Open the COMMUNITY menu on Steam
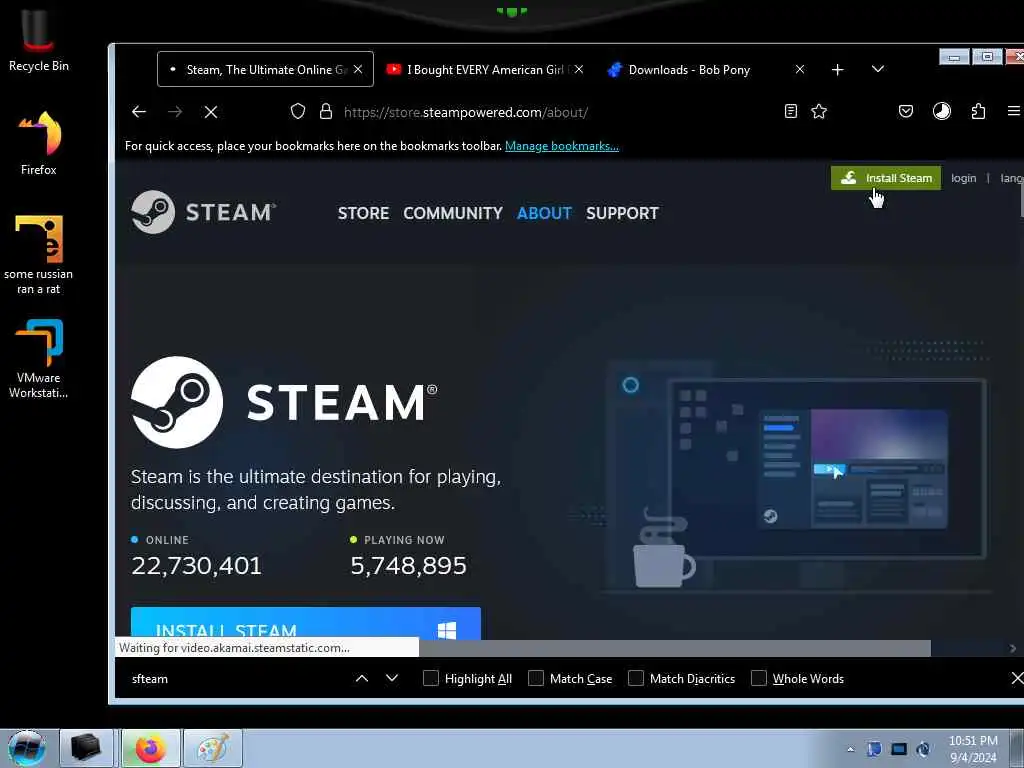1024x768 pixels. click(453, 213)
